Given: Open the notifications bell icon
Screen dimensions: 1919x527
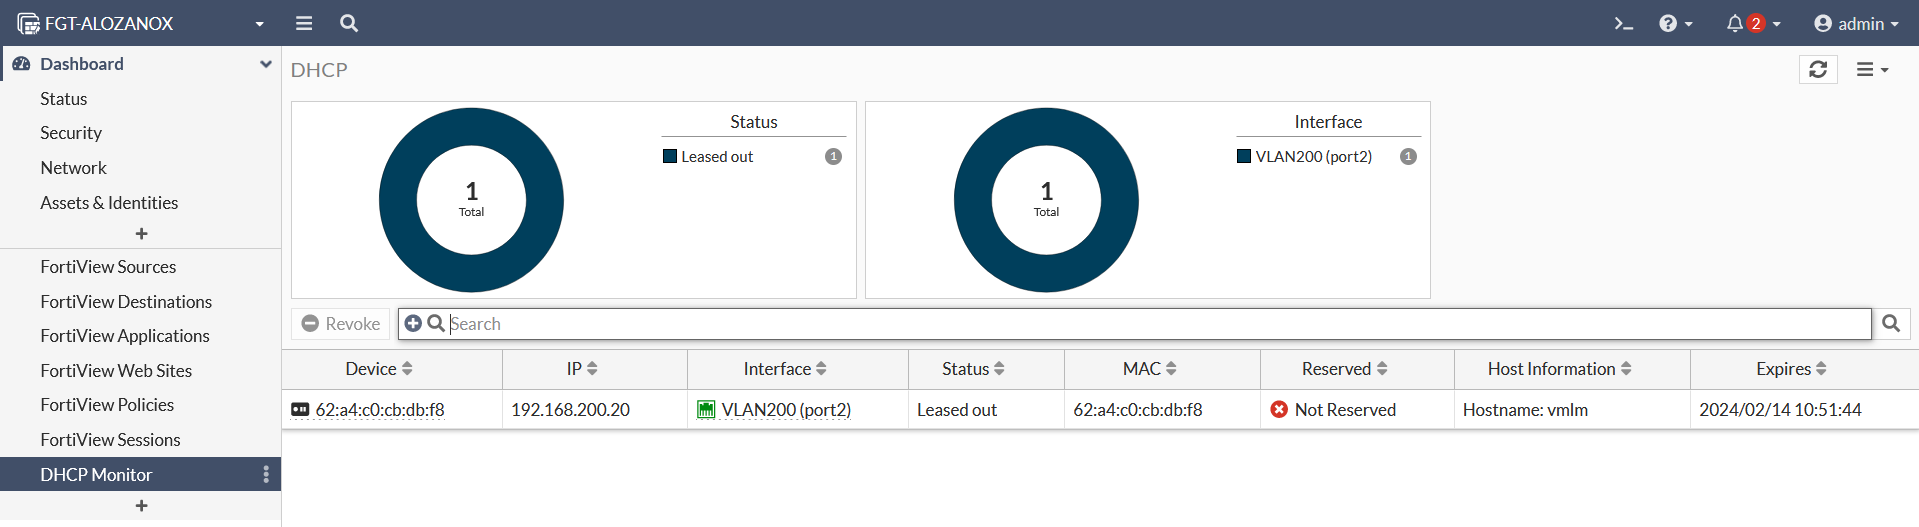Looking at the screenshot, I should point(1735,23).
